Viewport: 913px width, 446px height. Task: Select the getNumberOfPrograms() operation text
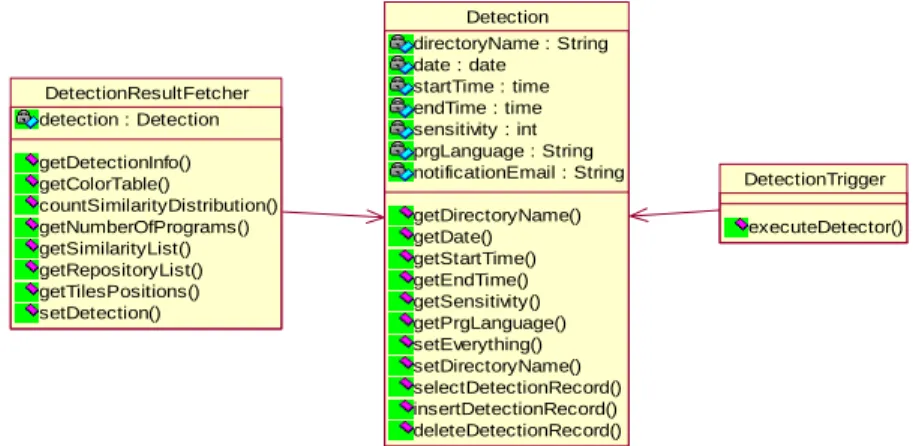pos(144,228)
